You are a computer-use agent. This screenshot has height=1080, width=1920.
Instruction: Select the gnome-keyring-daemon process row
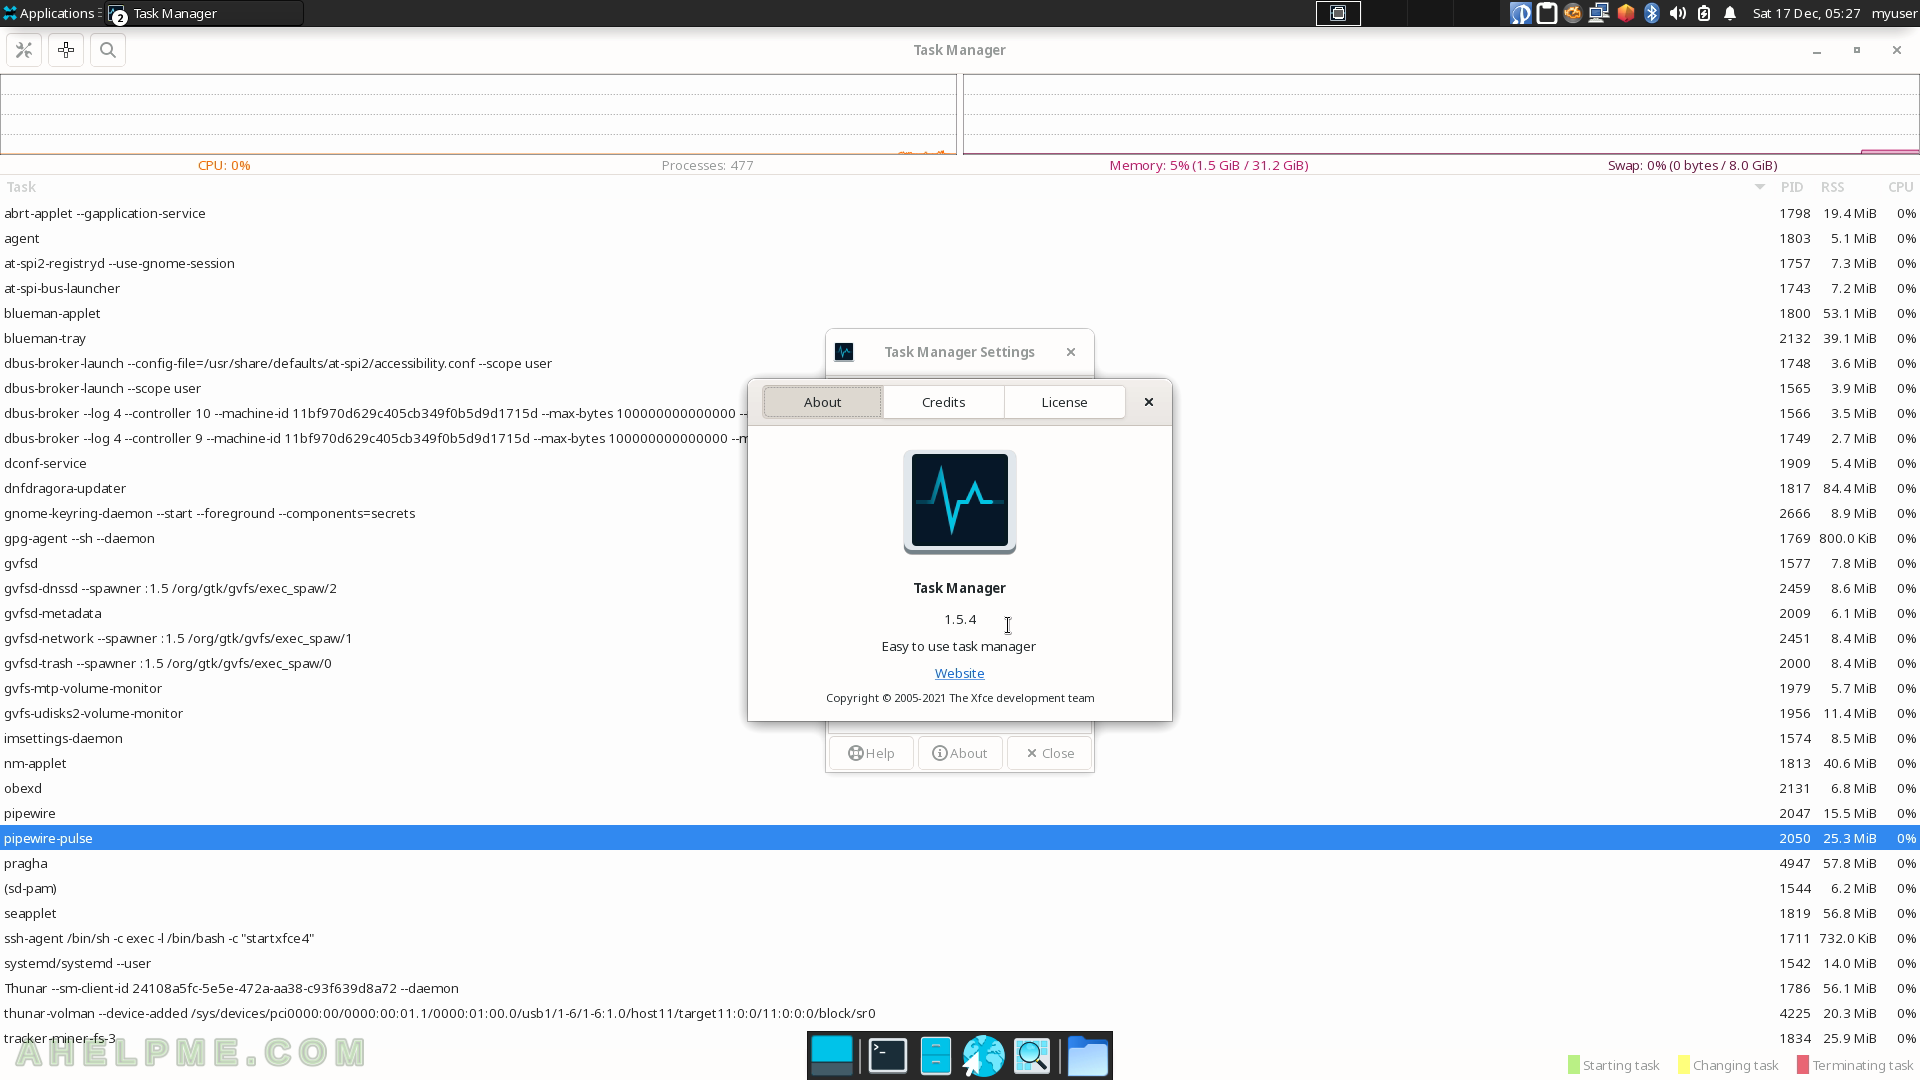[960, 513]
